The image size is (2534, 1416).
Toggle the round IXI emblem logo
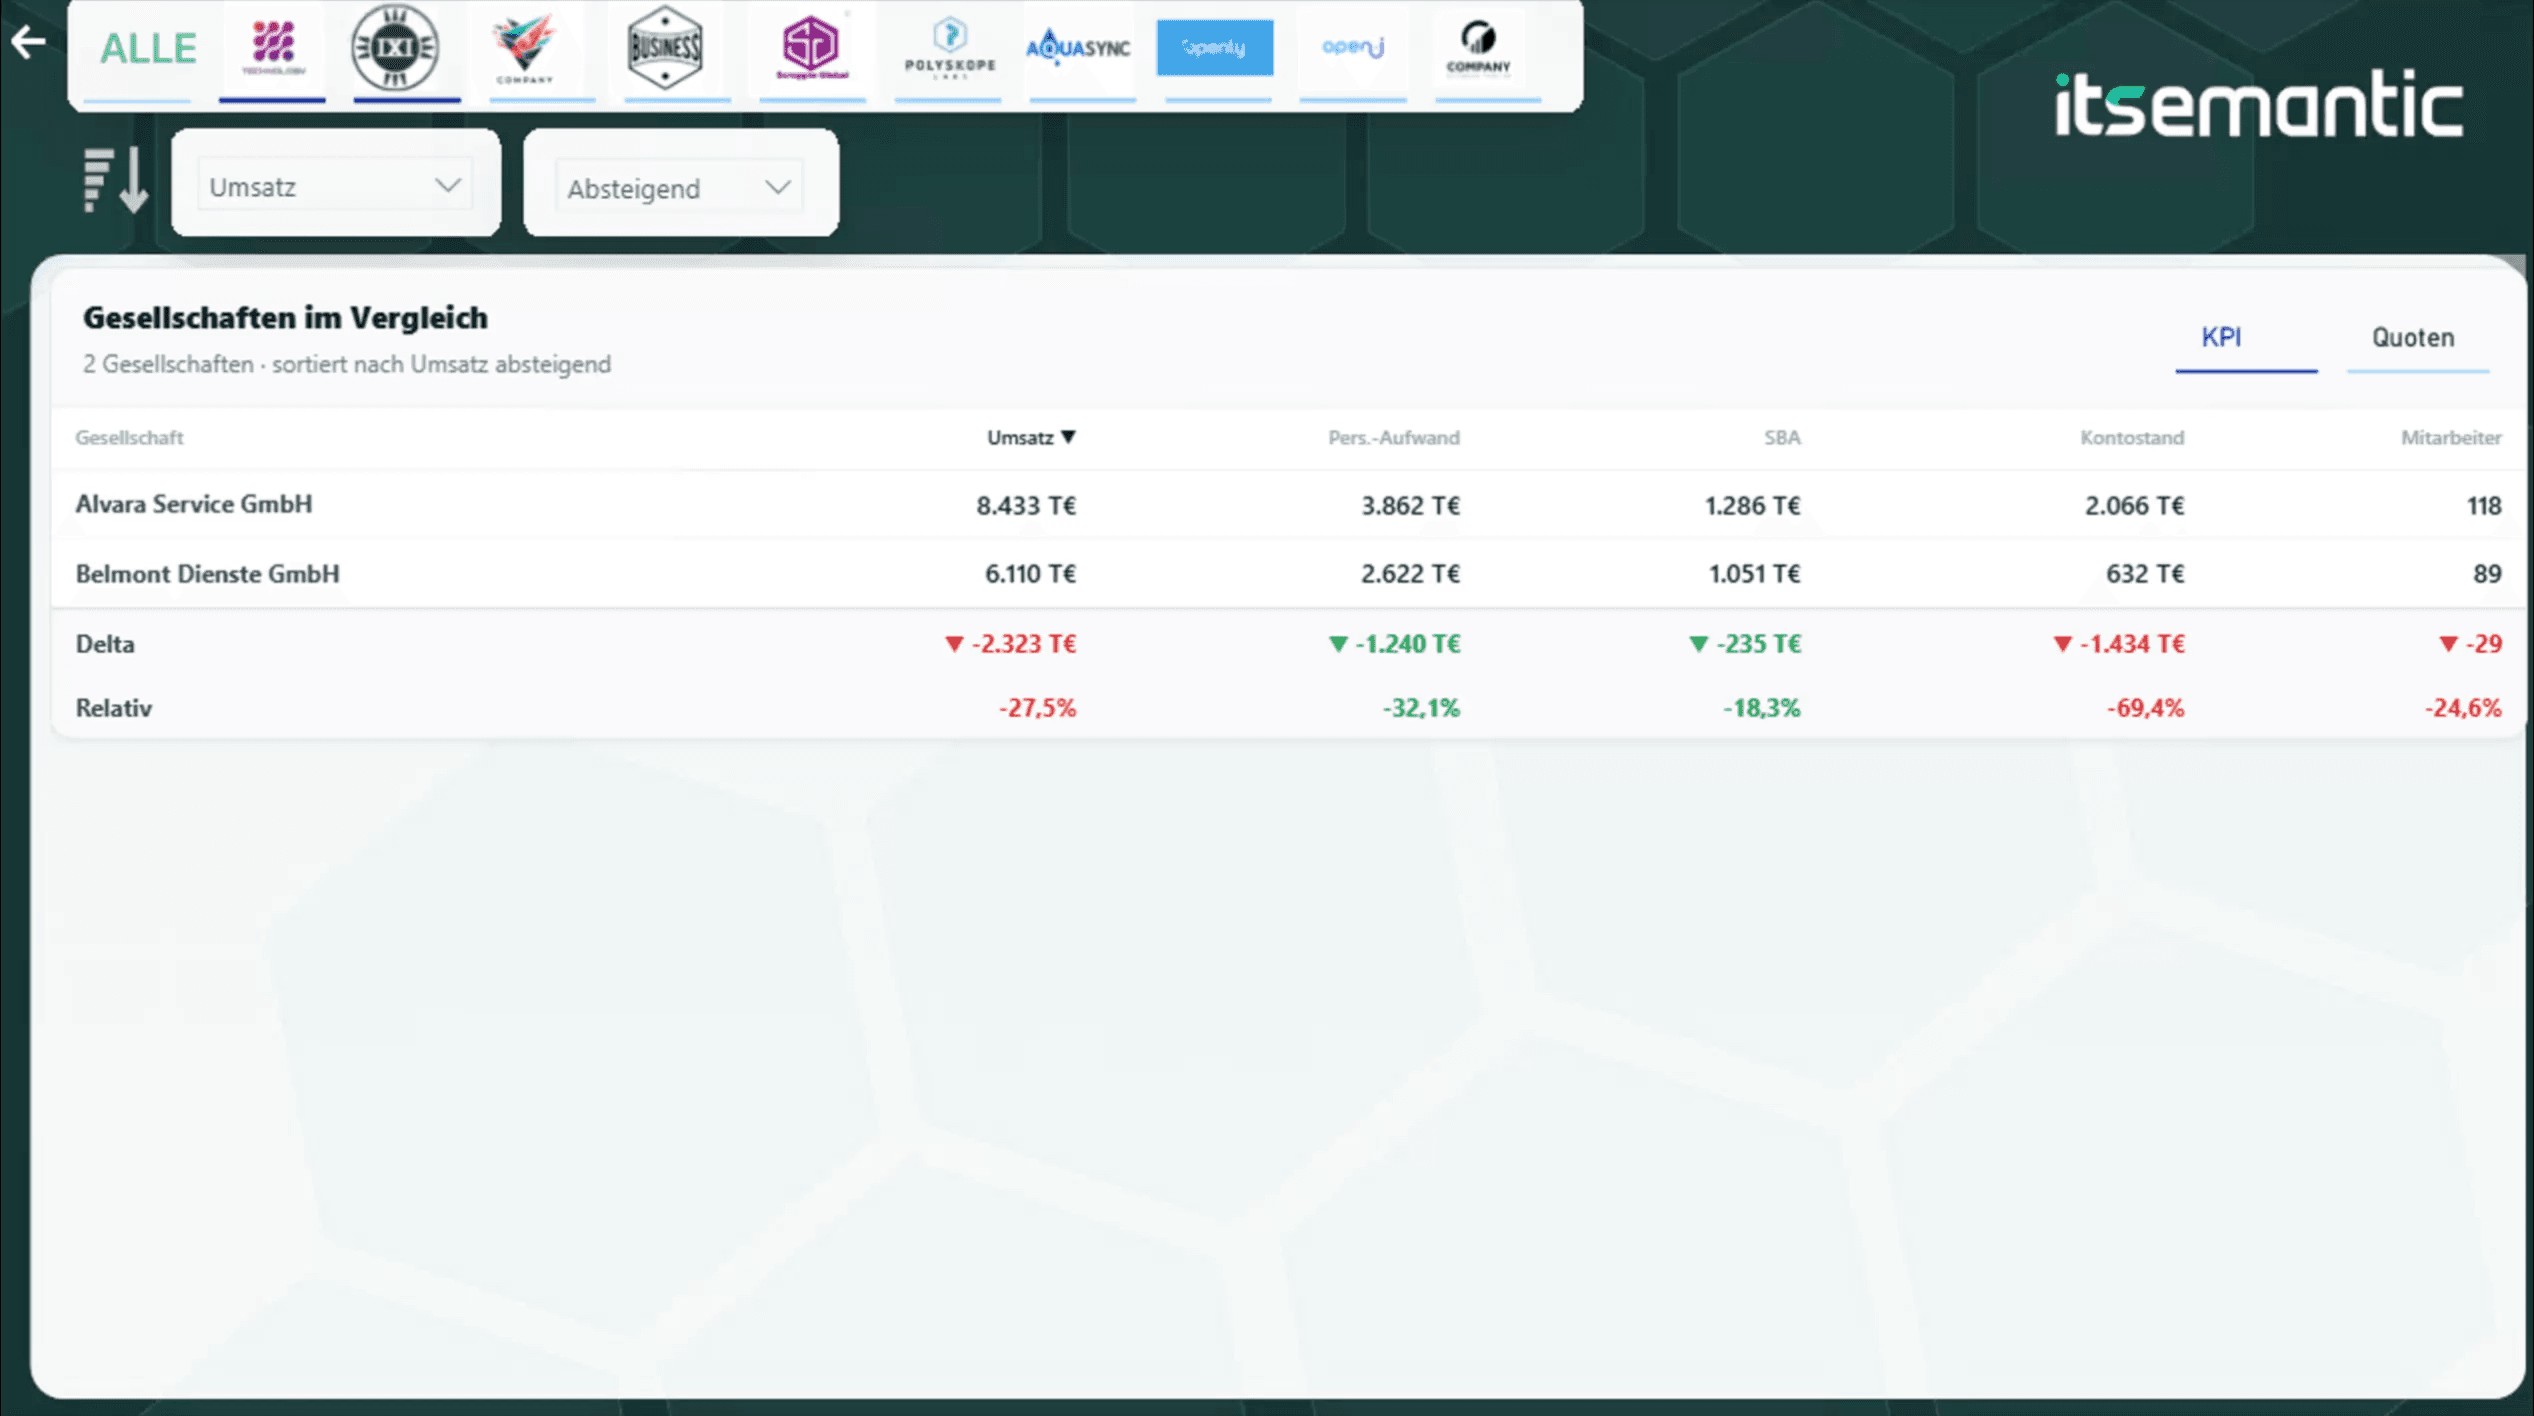tap(395, 47)
